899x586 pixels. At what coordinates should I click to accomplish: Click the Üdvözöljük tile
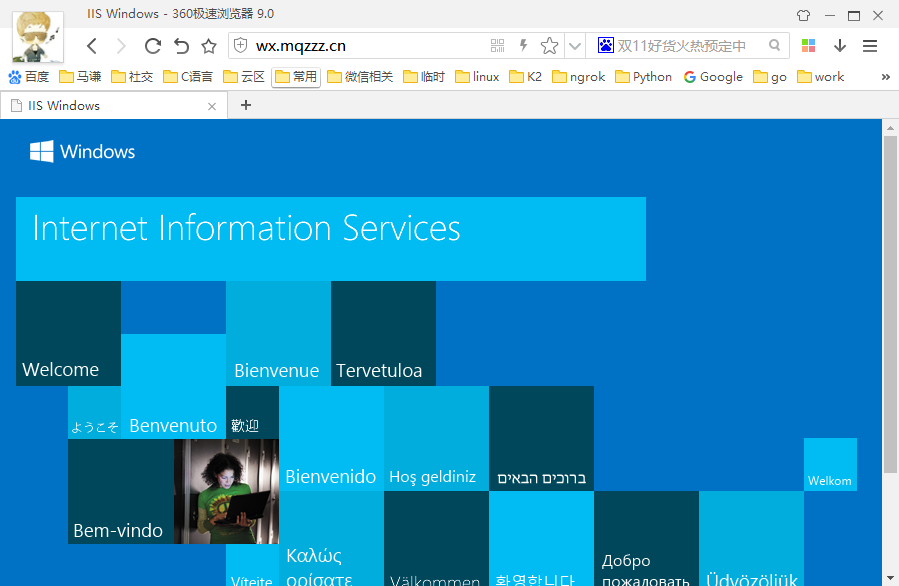click(x=751, y=538)
